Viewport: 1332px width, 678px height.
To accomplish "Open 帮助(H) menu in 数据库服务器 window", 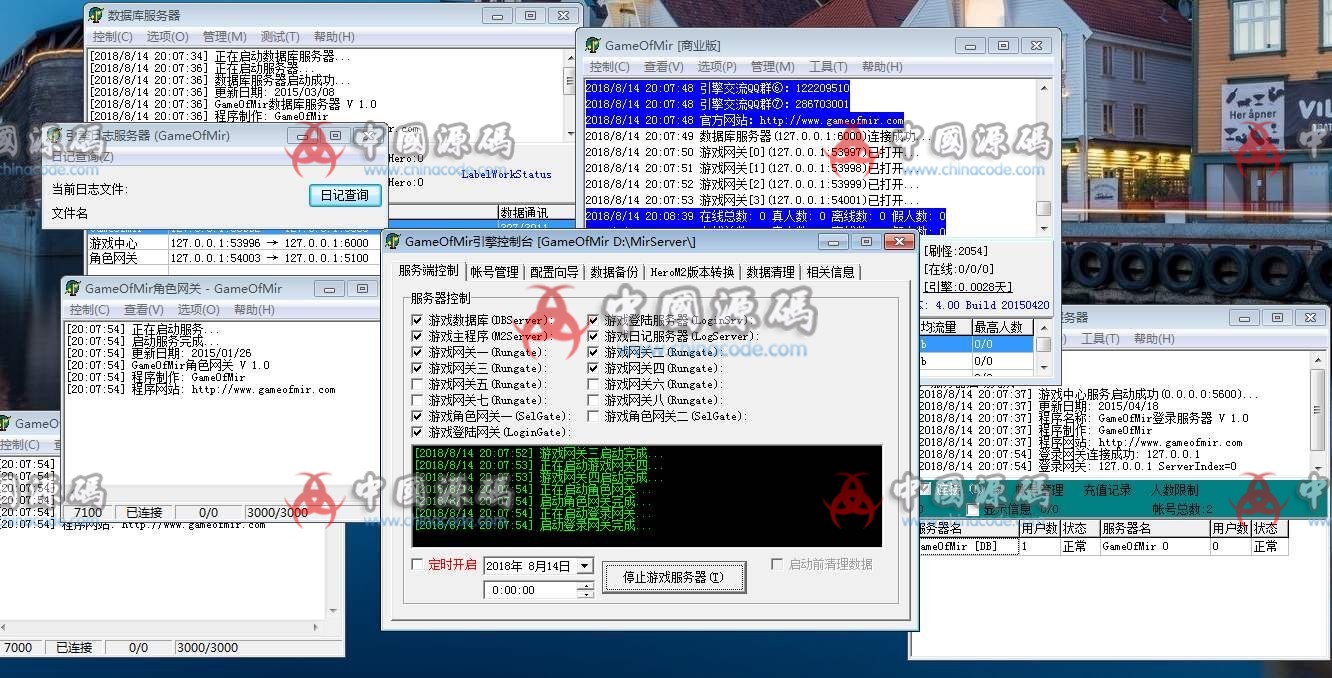I will click(x=334, y=37).
